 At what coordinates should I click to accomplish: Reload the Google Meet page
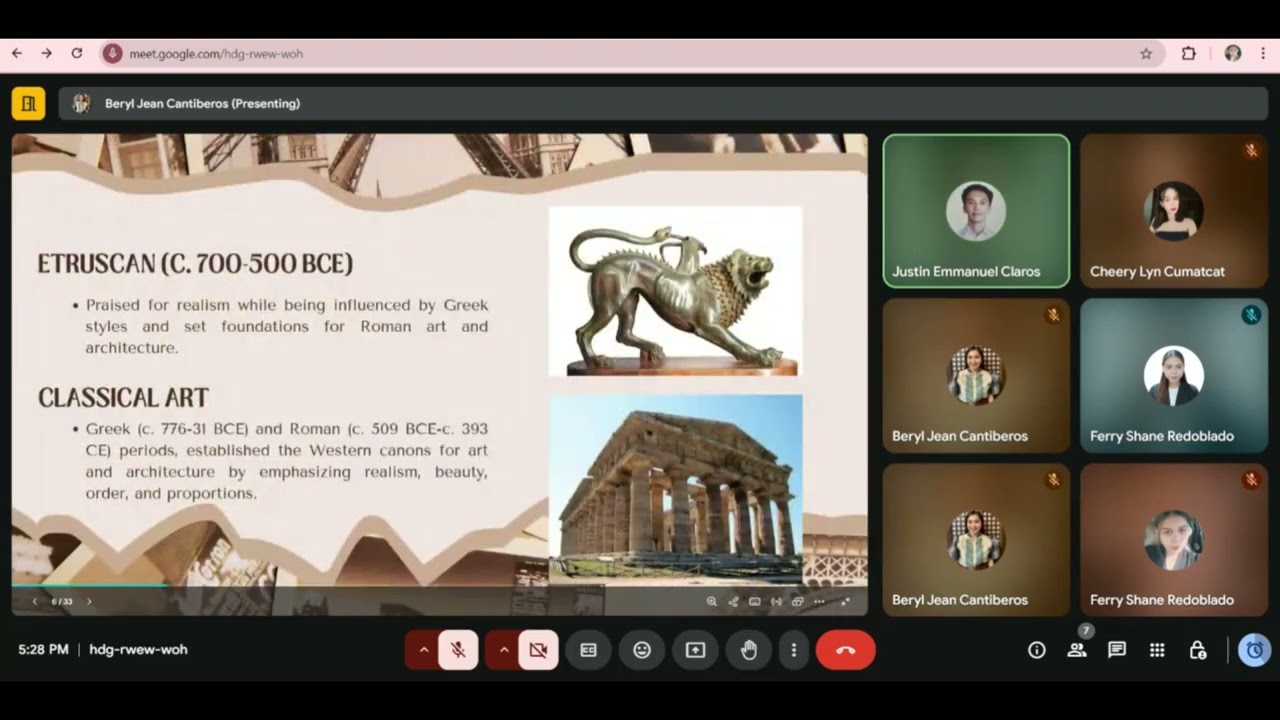(77, 53)
